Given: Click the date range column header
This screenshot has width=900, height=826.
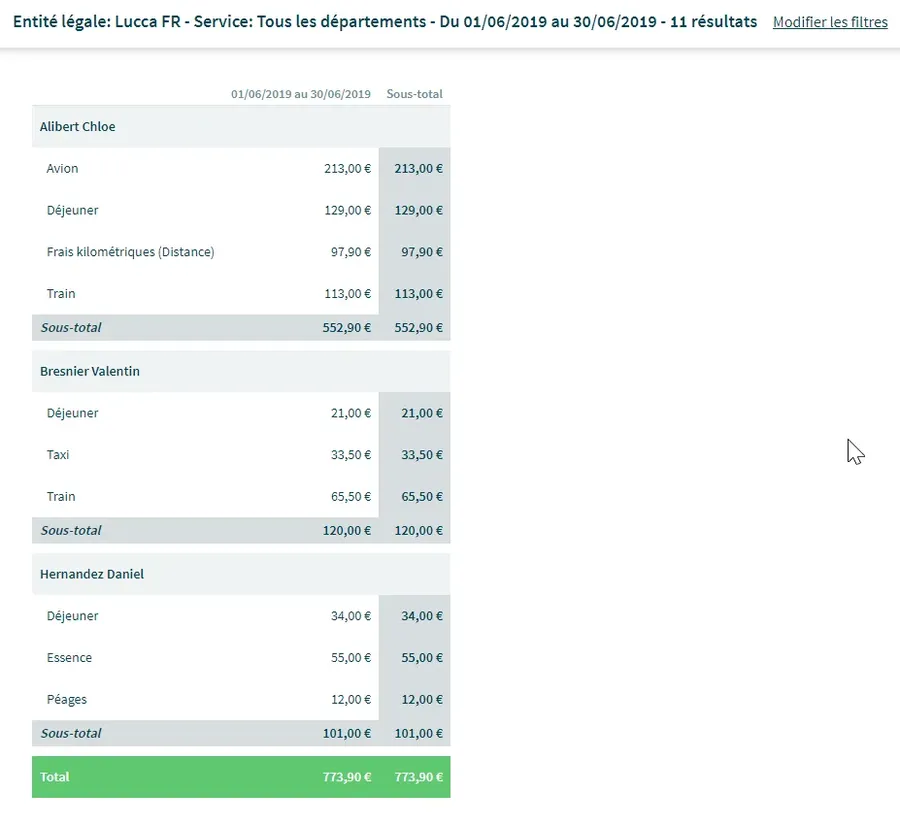Looking at the screenshot, I should coord(300,94).
